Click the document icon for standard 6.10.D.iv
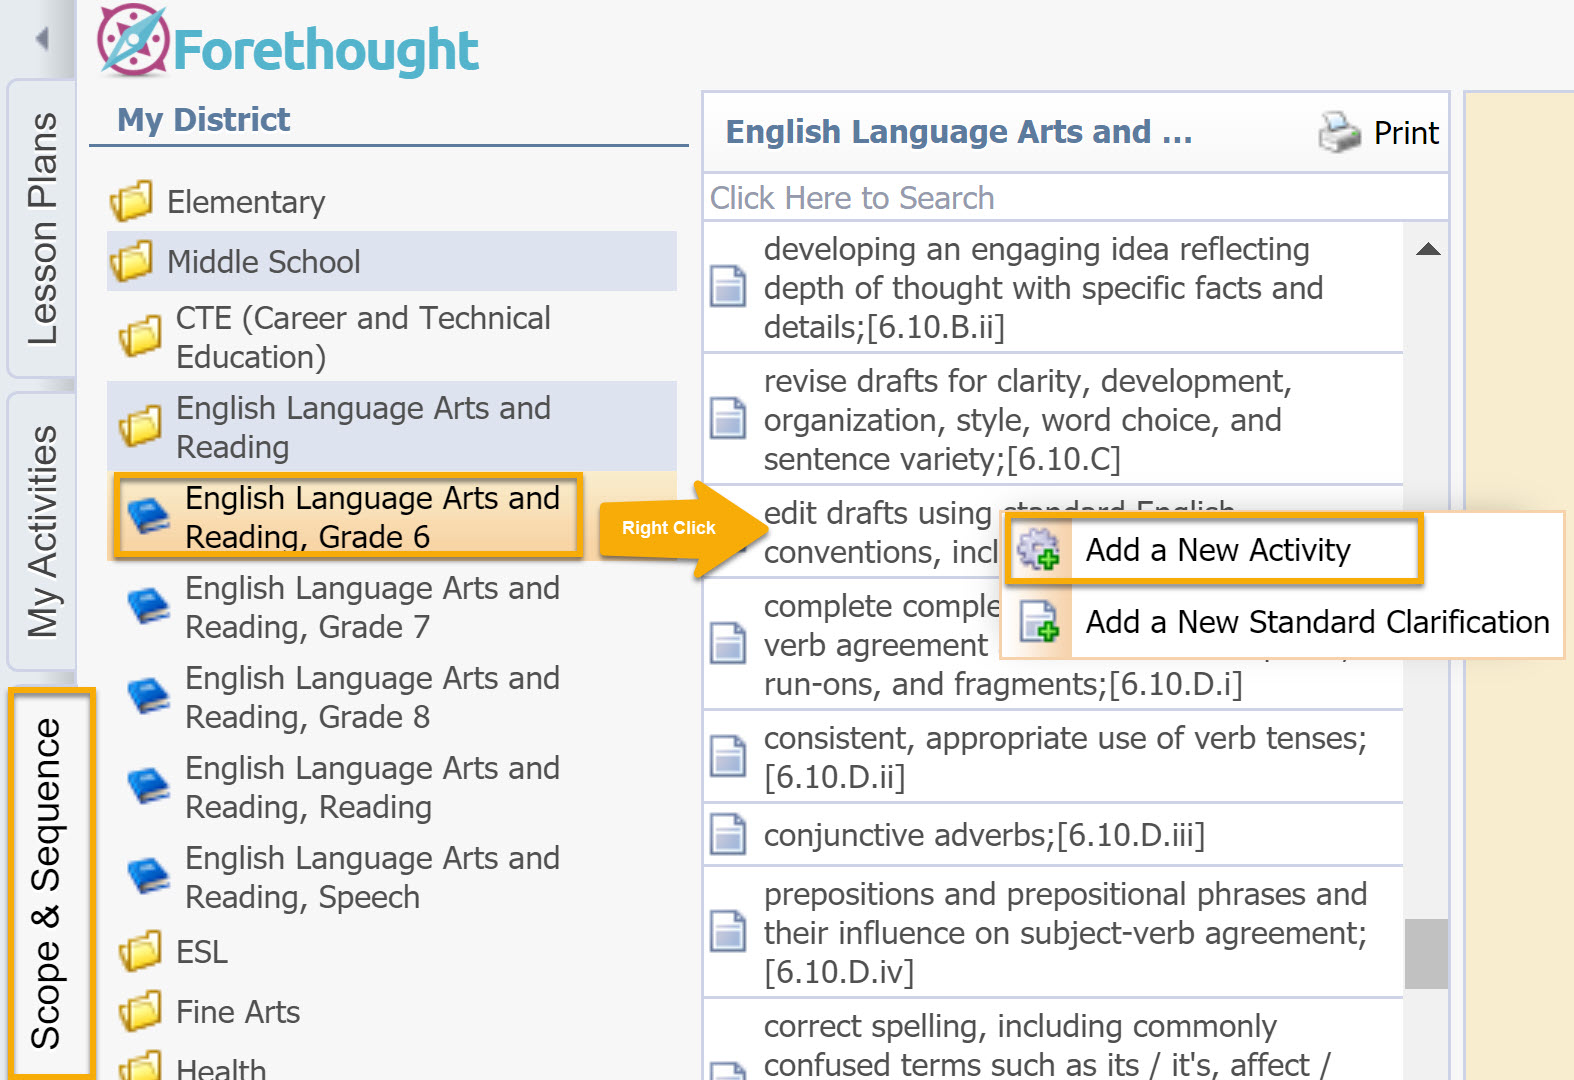 pyautogui.click(x=728, y=931)
